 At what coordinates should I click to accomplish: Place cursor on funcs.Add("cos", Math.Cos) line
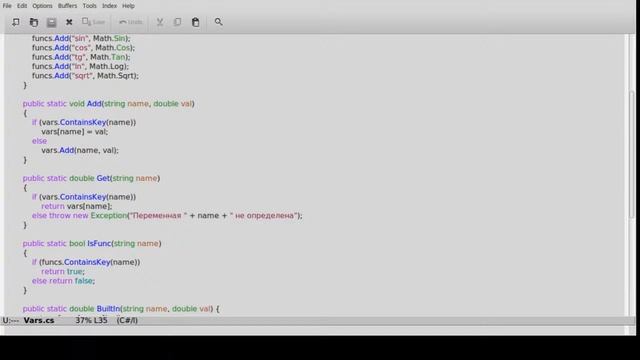click(x=83, y=48)
